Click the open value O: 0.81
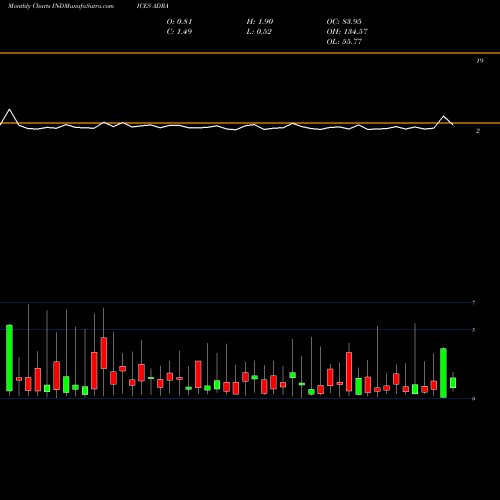The height and width of the screenshot is (500, 500). tap(179, 22)
